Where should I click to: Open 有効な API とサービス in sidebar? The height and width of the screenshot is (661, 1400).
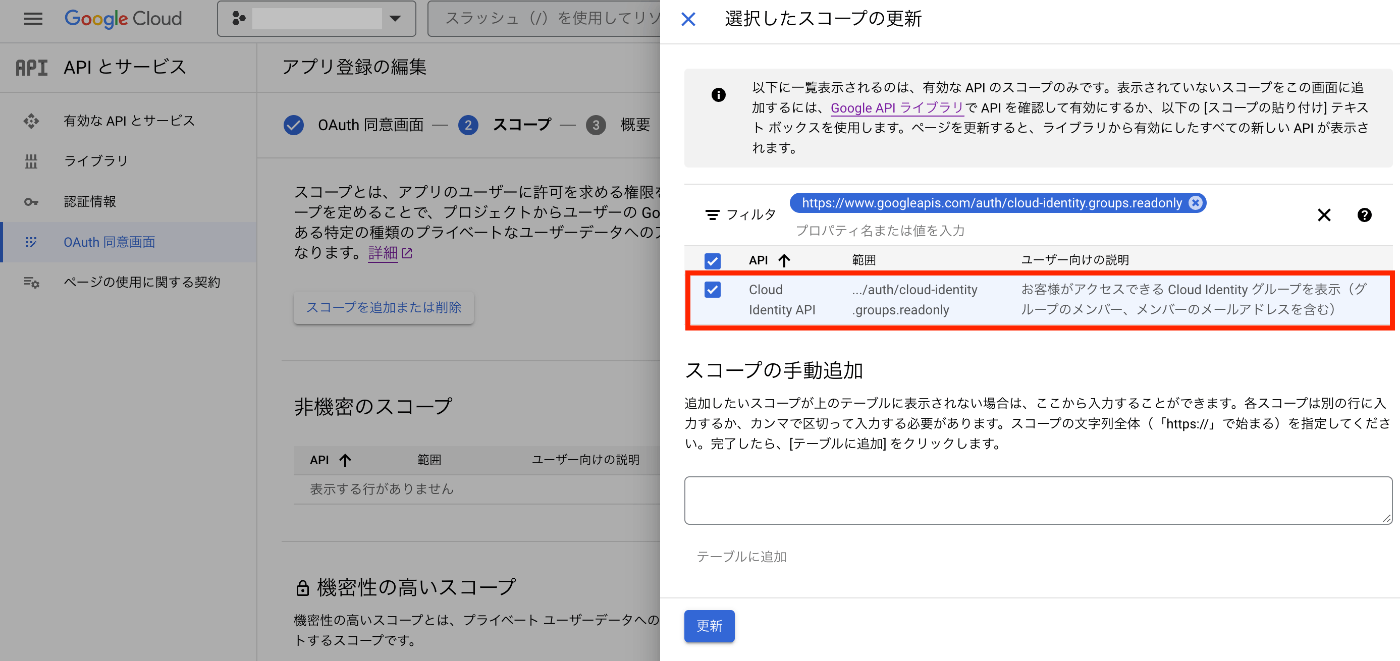click(129, 121)
